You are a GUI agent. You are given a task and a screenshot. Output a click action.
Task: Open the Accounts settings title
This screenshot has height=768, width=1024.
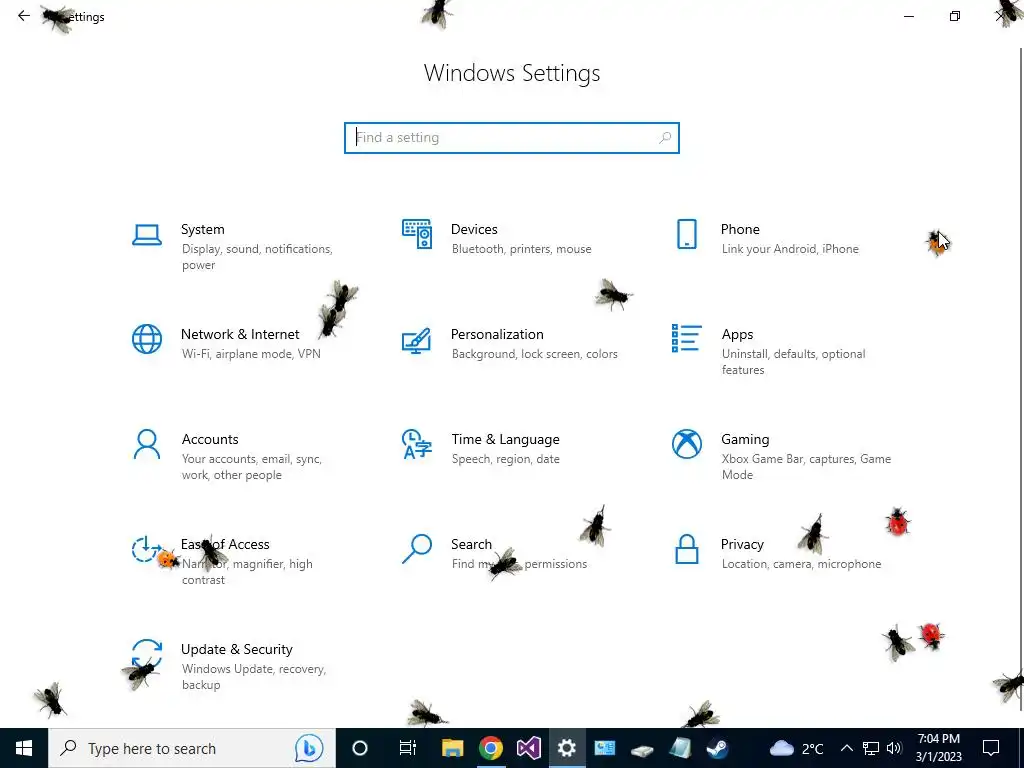210,440
